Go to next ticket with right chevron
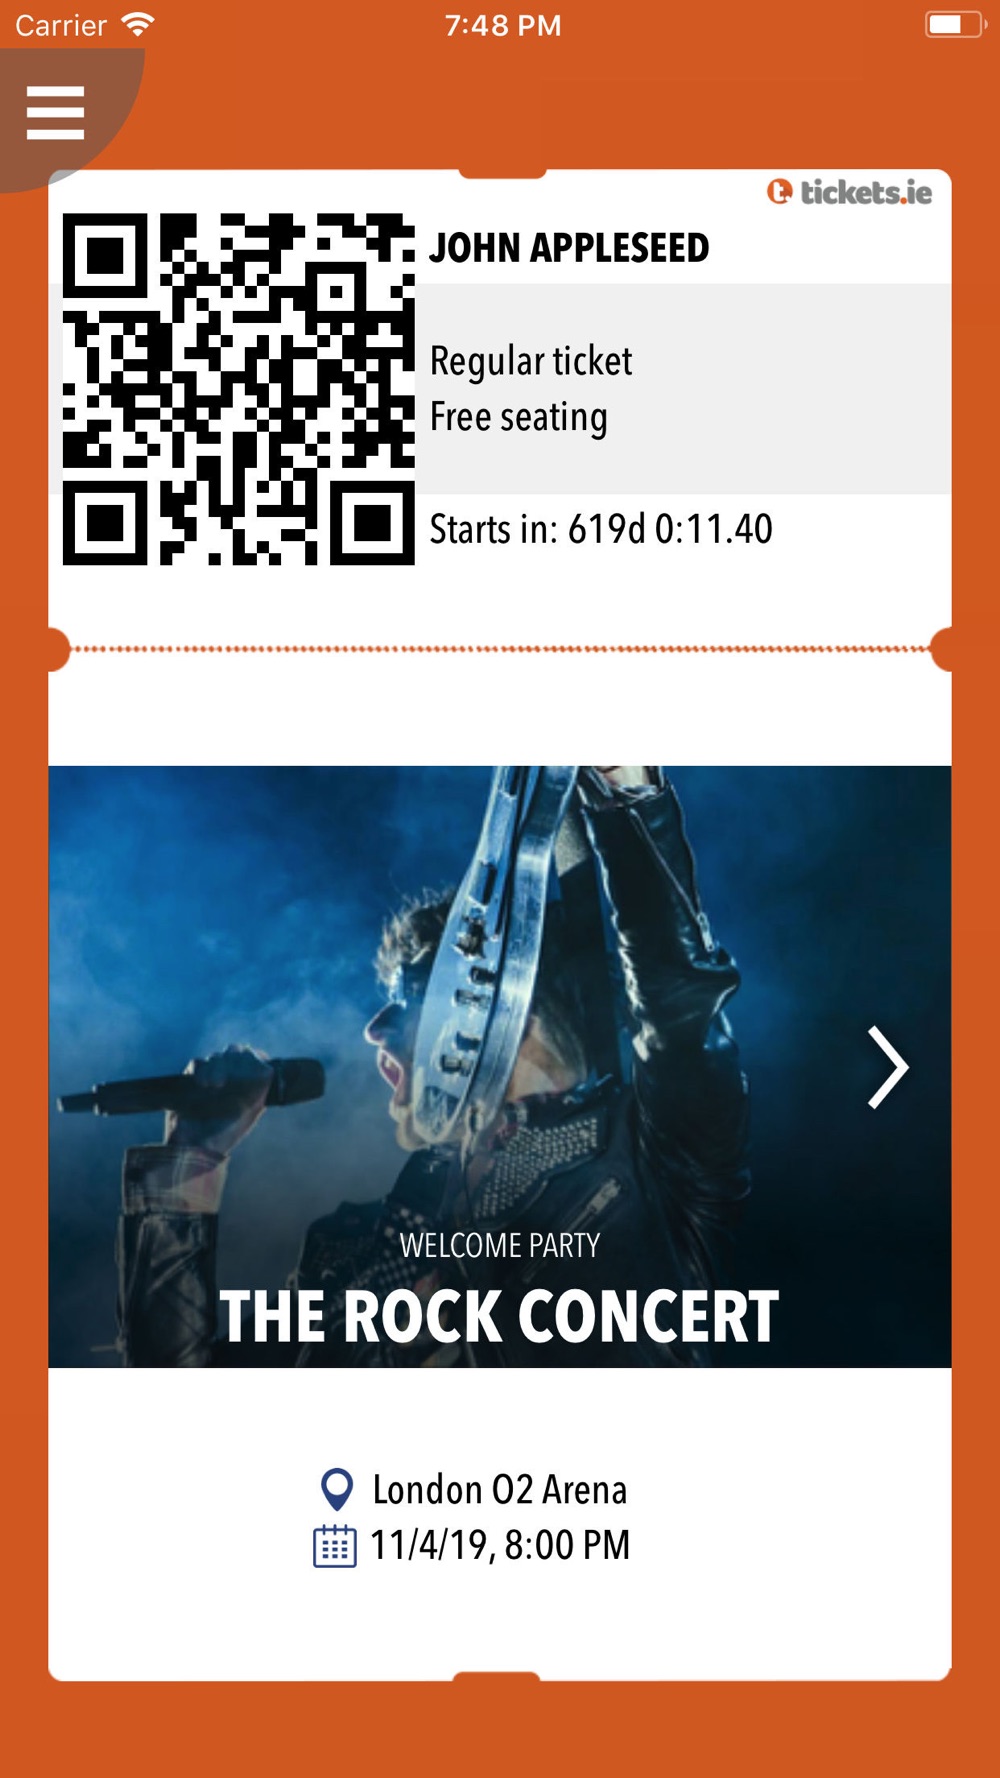The image size is (1000, 1778). pos(887,1067)
